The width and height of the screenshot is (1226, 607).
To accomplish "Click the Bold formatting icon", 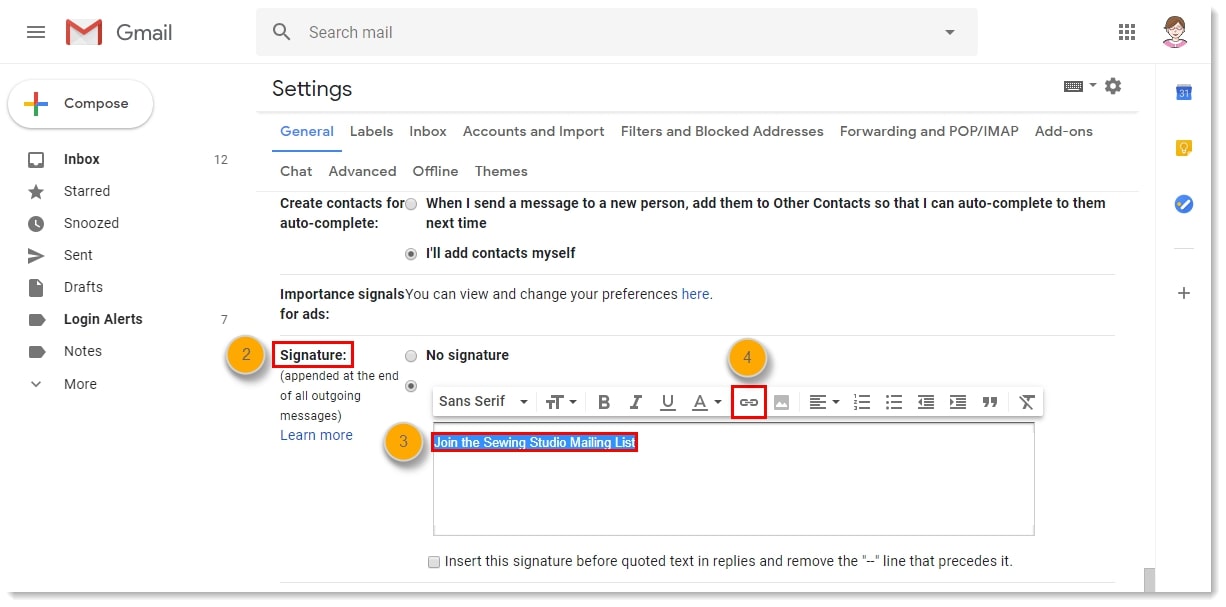I will pos(604,402).
